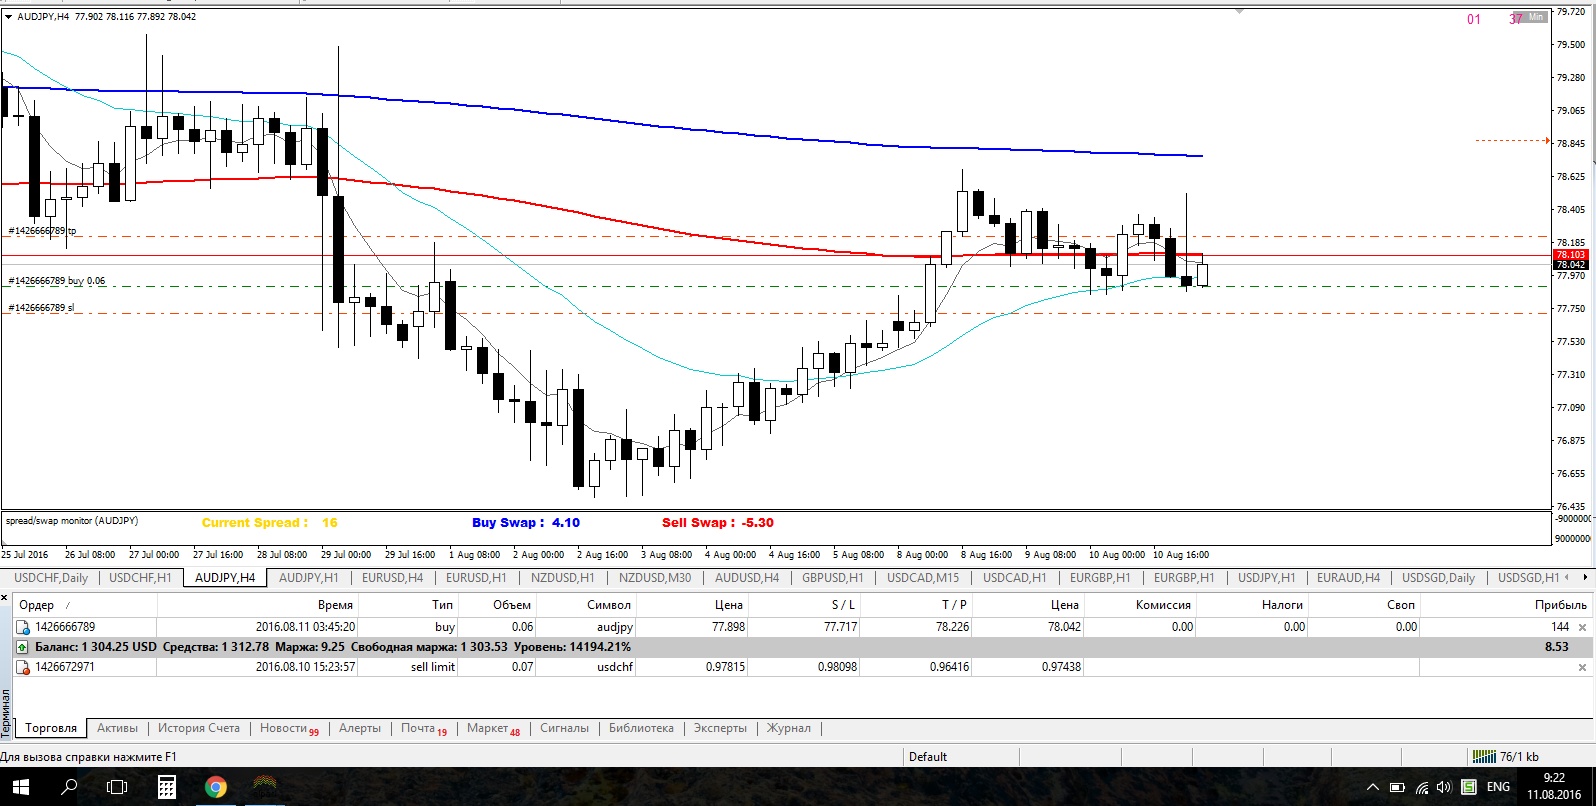This screenshot has width=1596, height=806.
Task: Sort by the Своп column header
Action: click(x=1365, y=605)
